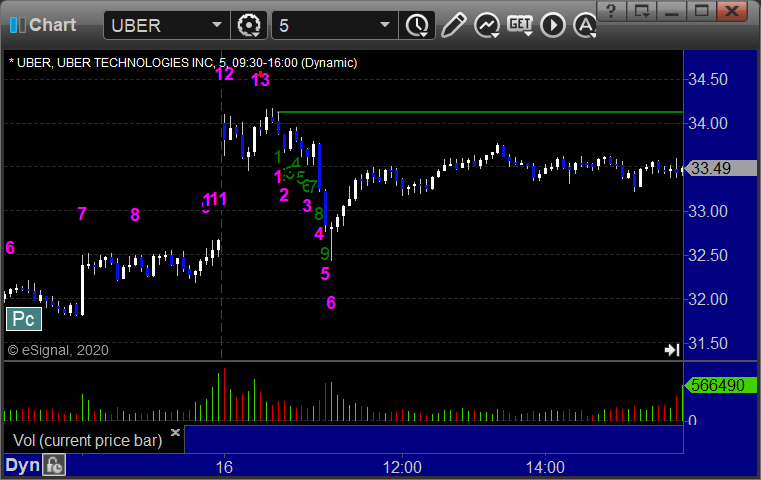The image size is (761, 480).
Task: Click the chart title UBER TECHNOLOGIES INC
Action: point(135,63)
